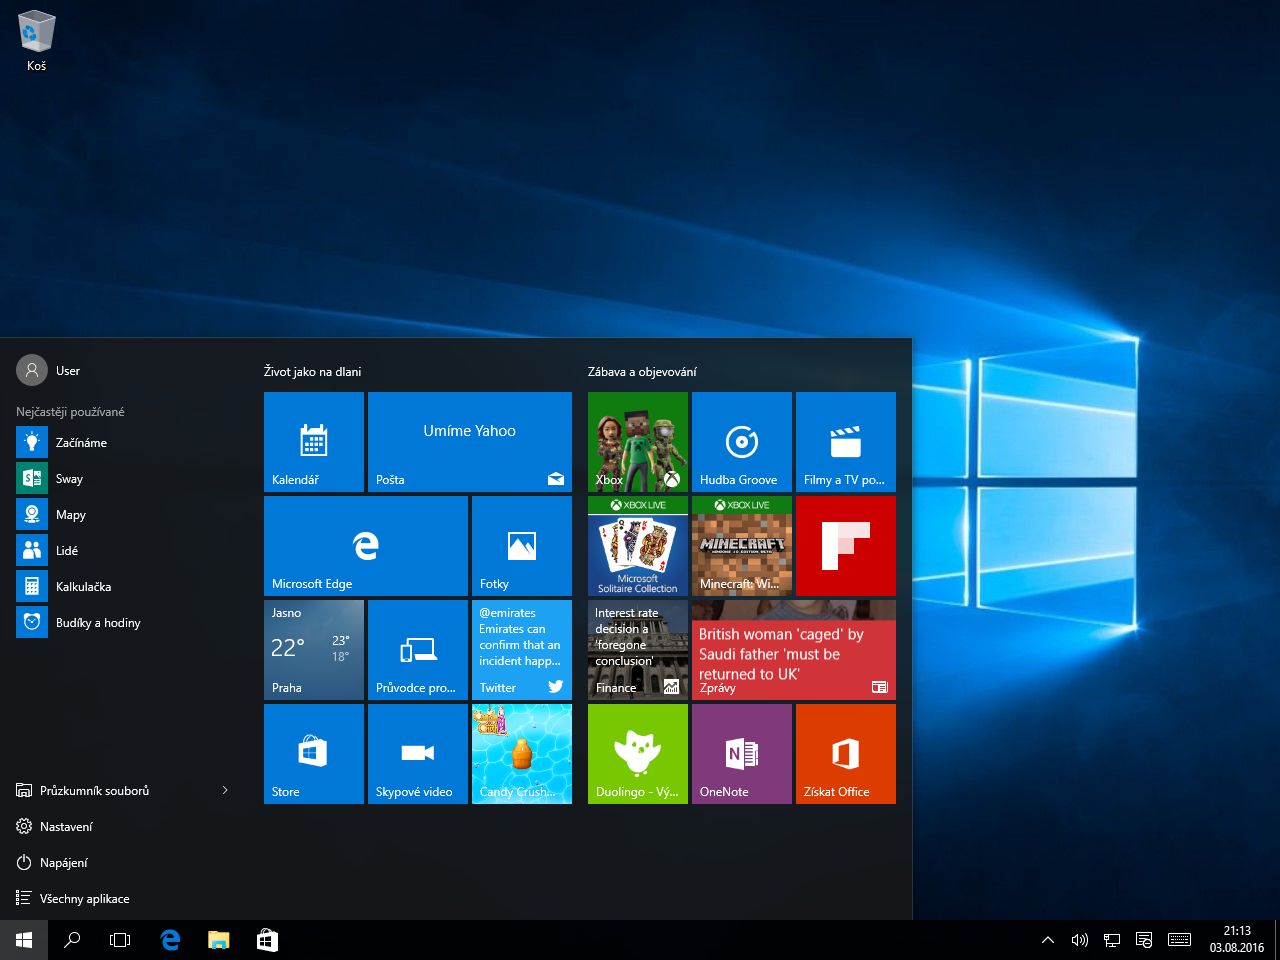Click the Nejčastěji používané heading
Viewport: 1280px width, 960px height.
(x=70, y=411)
